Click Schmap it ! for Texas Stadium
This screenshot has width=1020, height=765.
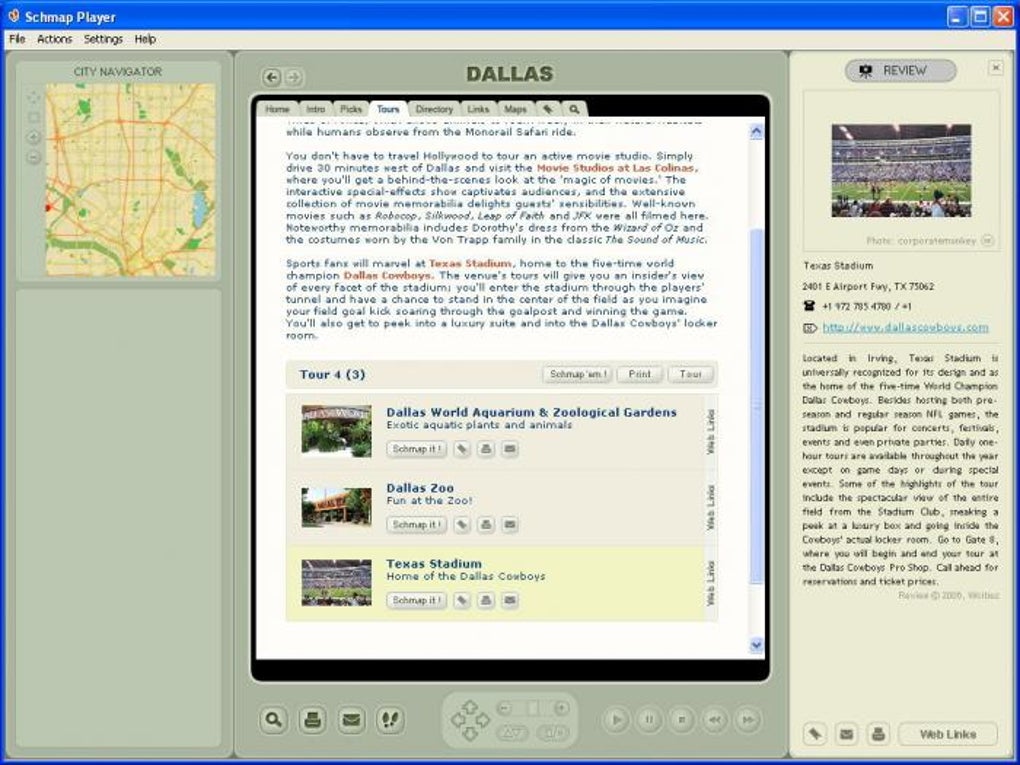coord(416,600)
